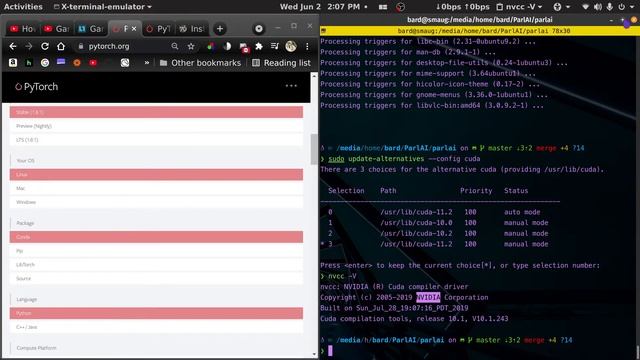Select Python as the language
The width and height of the screenshot is (640, 360).
point(156,313)
